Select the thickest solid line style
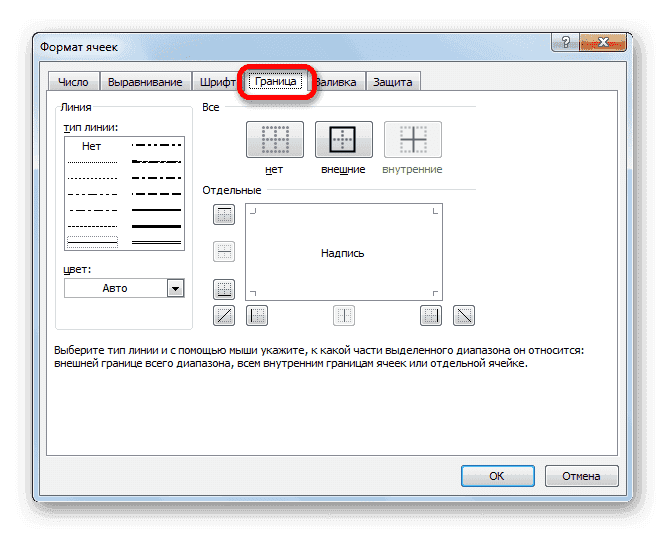Image resolution: width=666 pixels, height=535 pixels. 157,227
